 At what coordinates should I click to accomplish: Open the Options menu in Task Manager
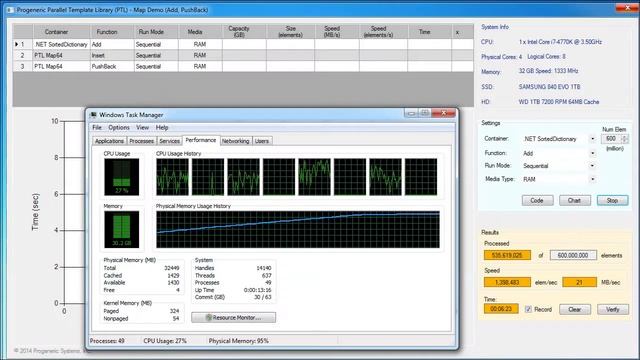119,128
